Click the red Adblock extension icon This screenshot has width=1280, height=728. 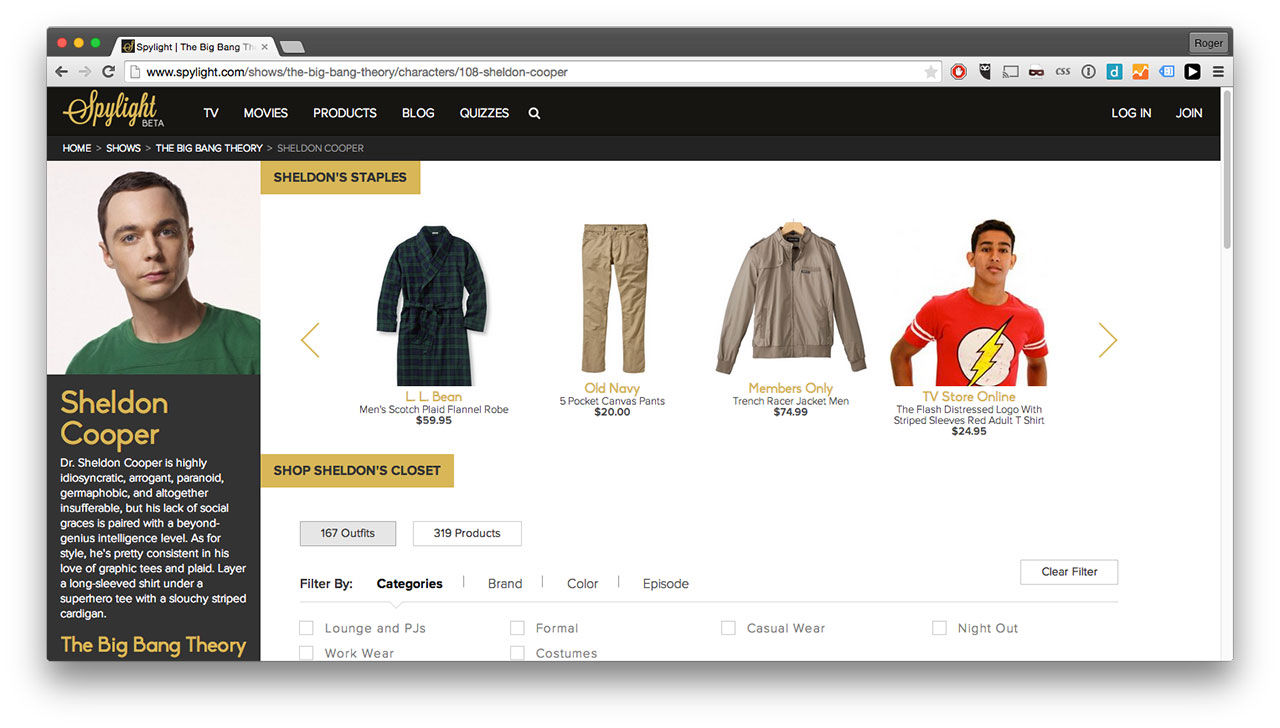[x=958, y=72]
